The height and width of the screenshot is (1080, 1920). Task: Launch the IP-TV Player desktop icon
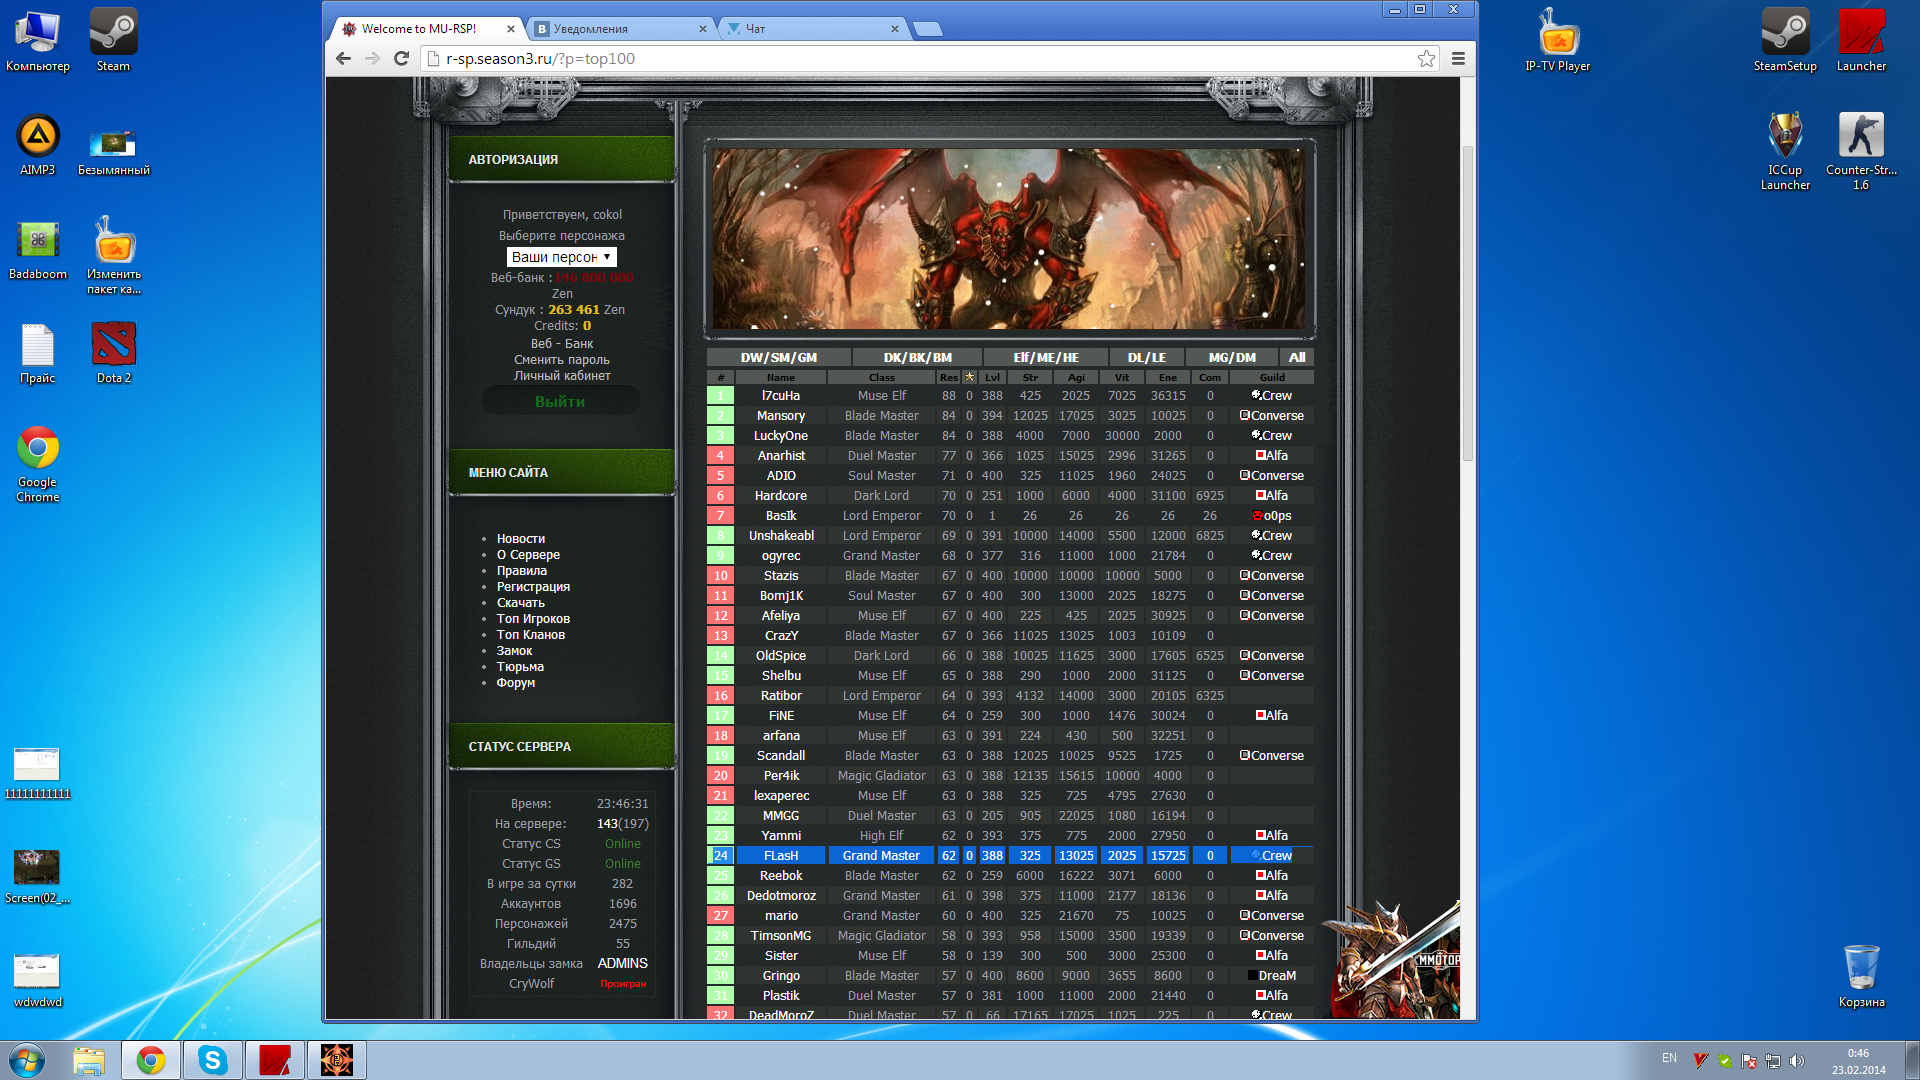1557,41
